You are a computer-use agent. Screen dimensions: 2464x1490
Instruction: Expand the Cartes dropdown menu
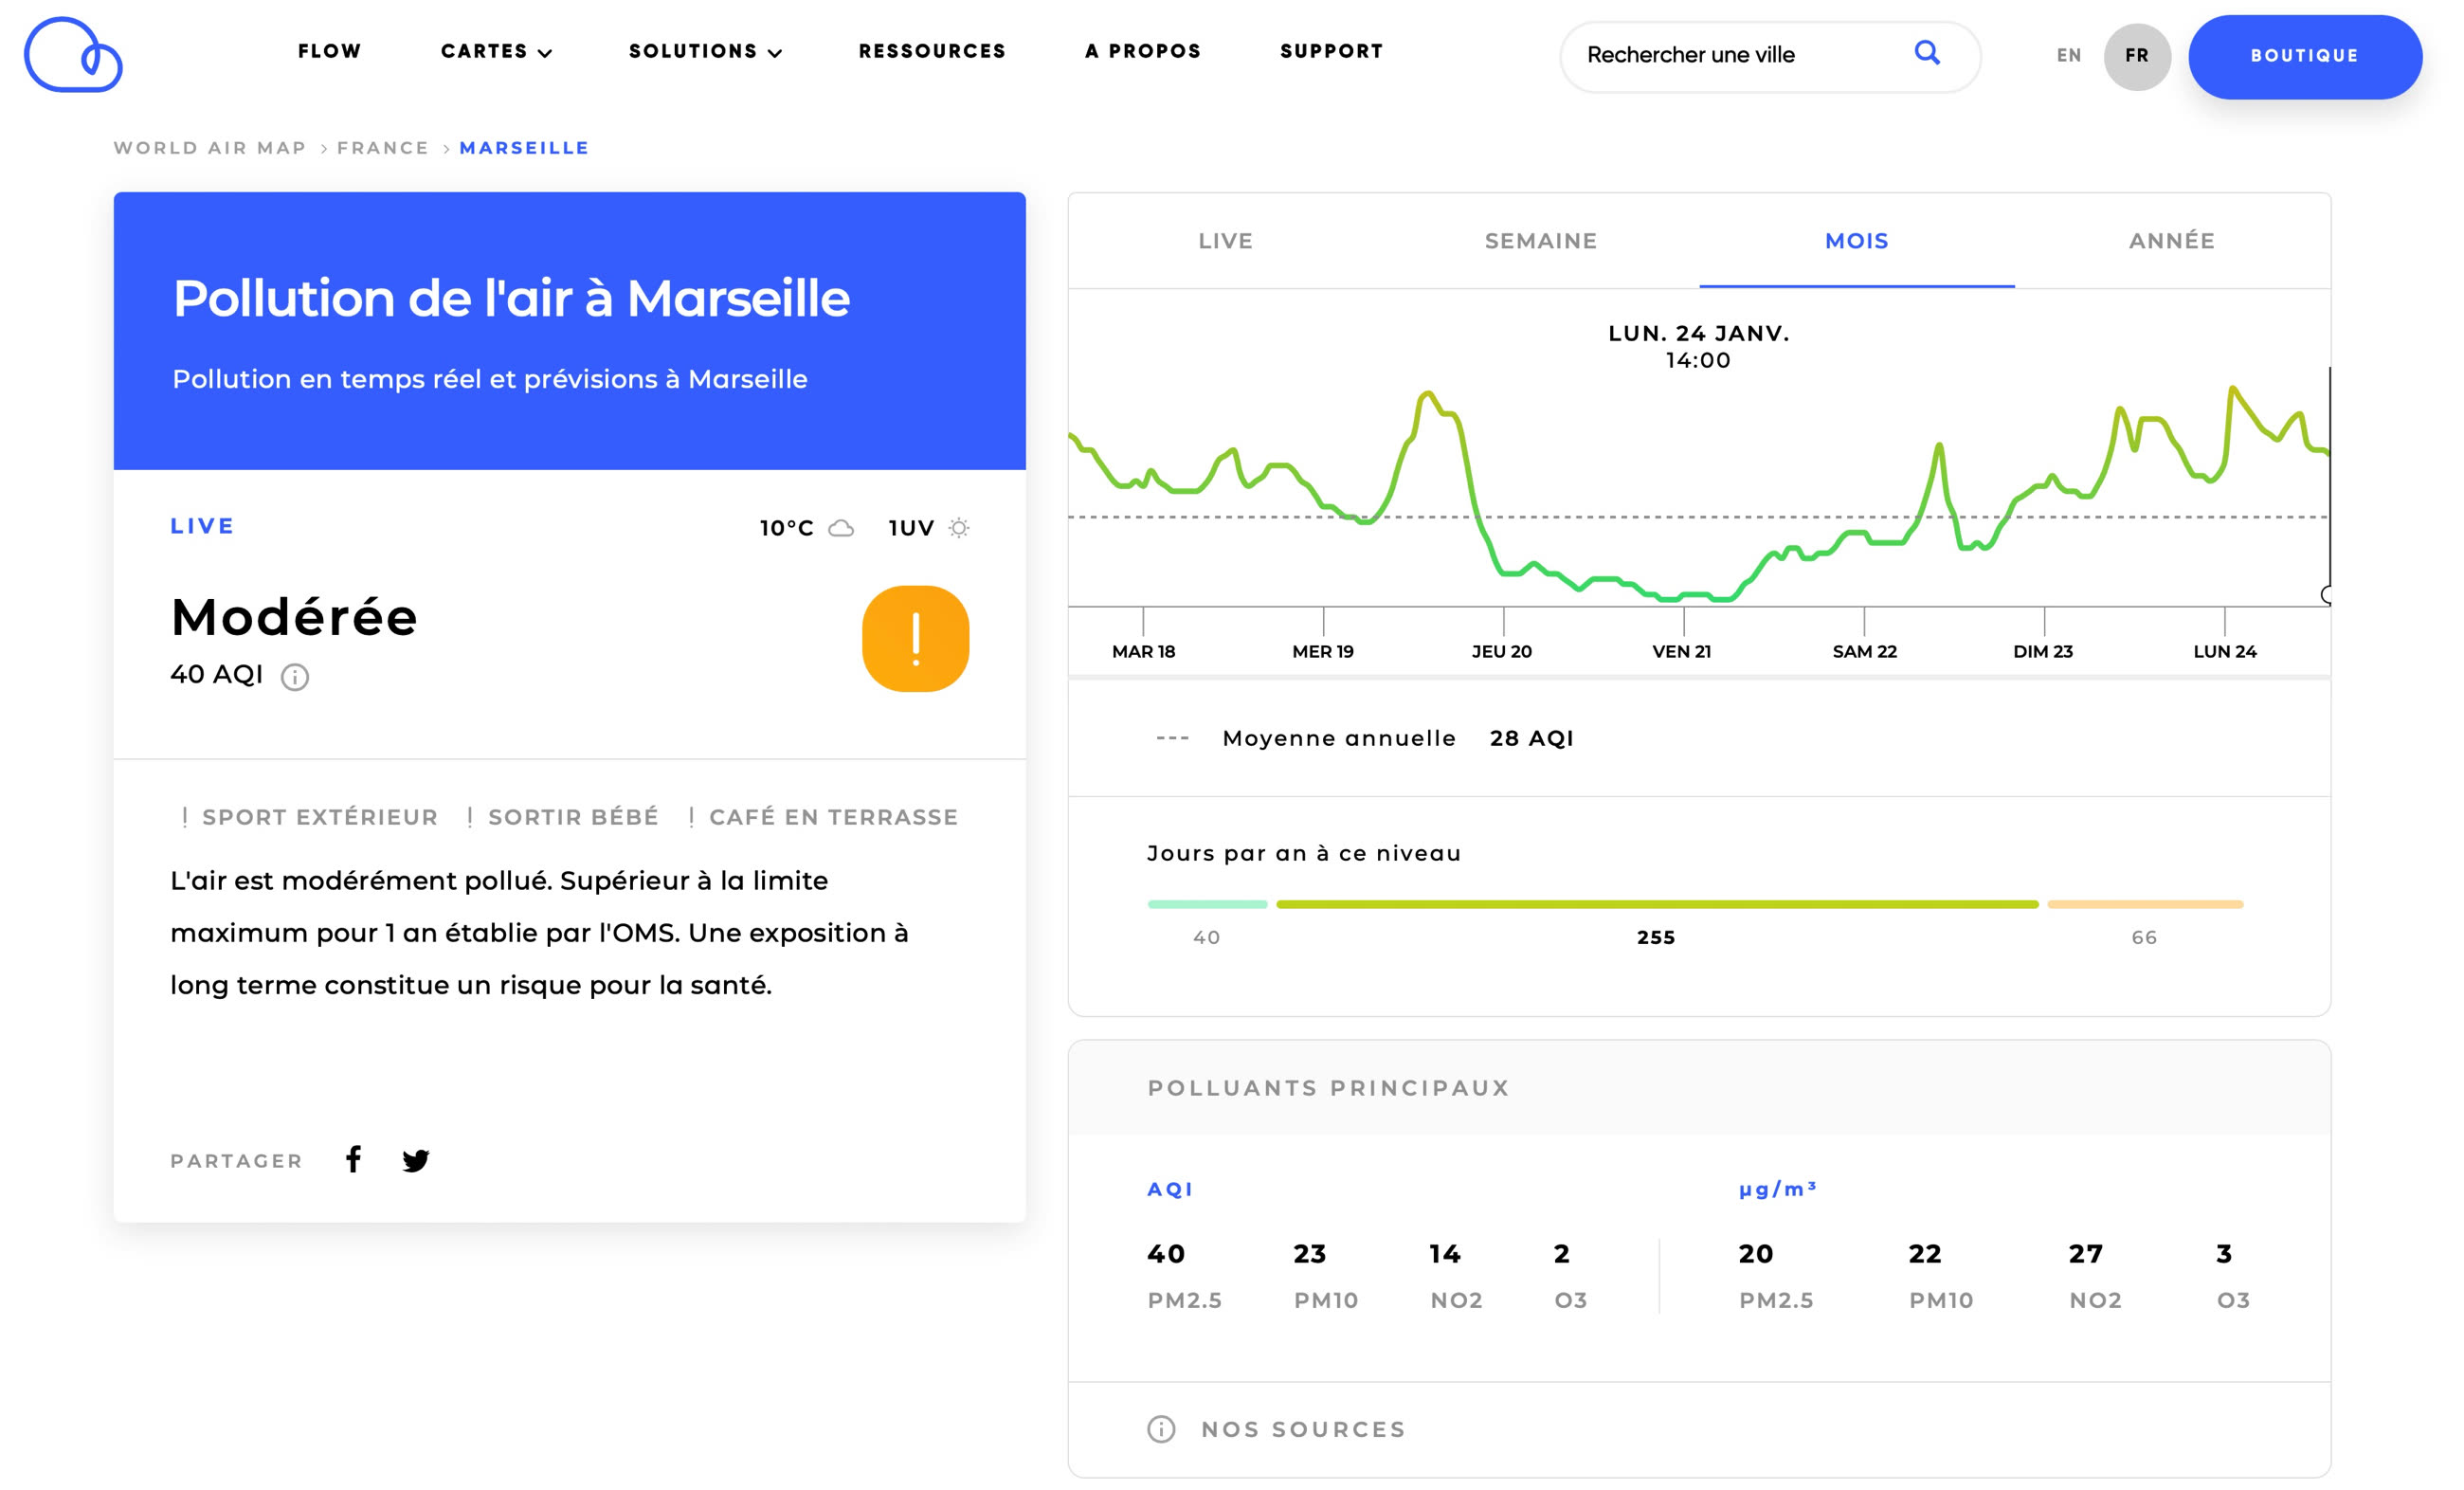click(496, 52)
